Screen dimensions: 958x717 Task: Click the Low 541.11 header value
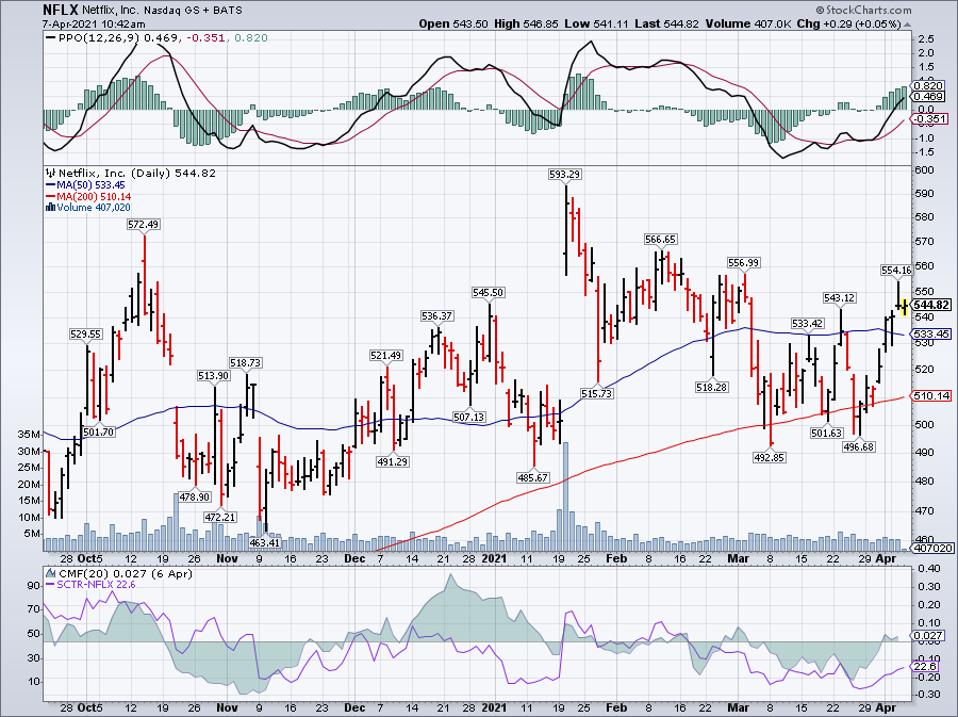[x=596, y=24]
